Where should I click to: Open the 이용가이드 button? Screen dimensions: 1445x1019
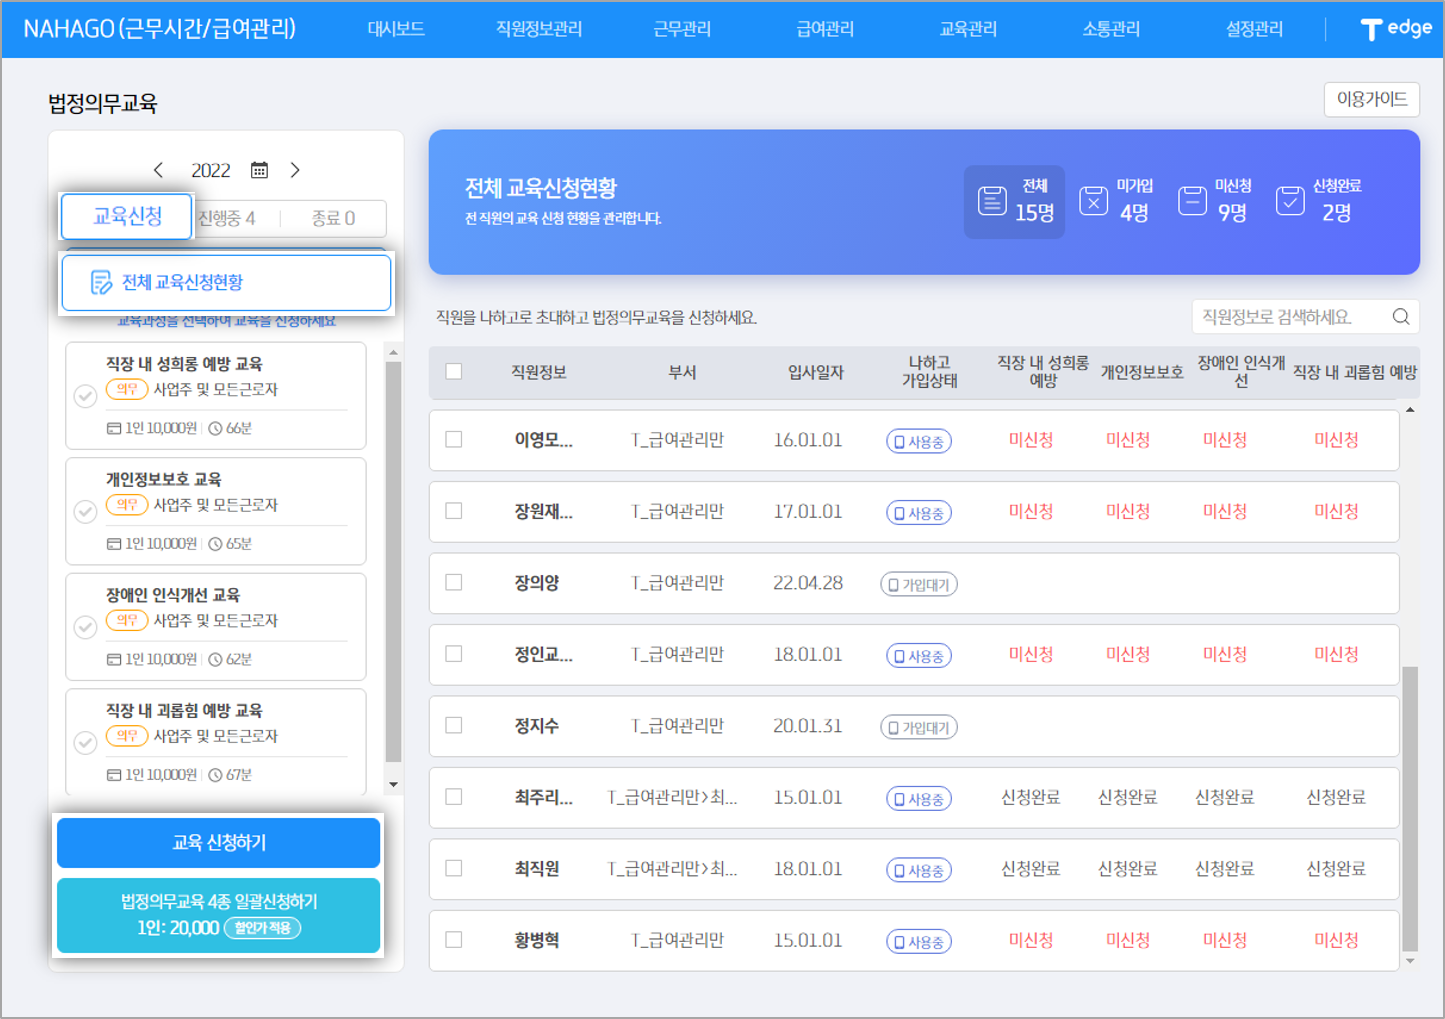(x=1372, y=99)
